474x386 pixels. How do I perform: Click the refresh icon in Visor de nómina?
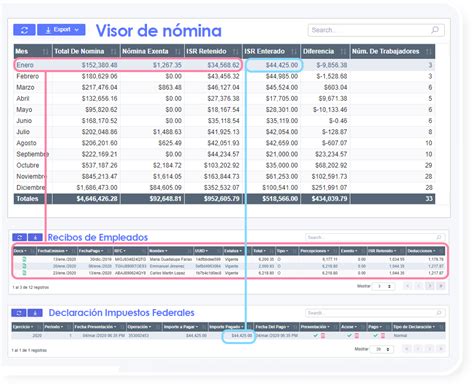pyautogui.click(x=24, y=30)
